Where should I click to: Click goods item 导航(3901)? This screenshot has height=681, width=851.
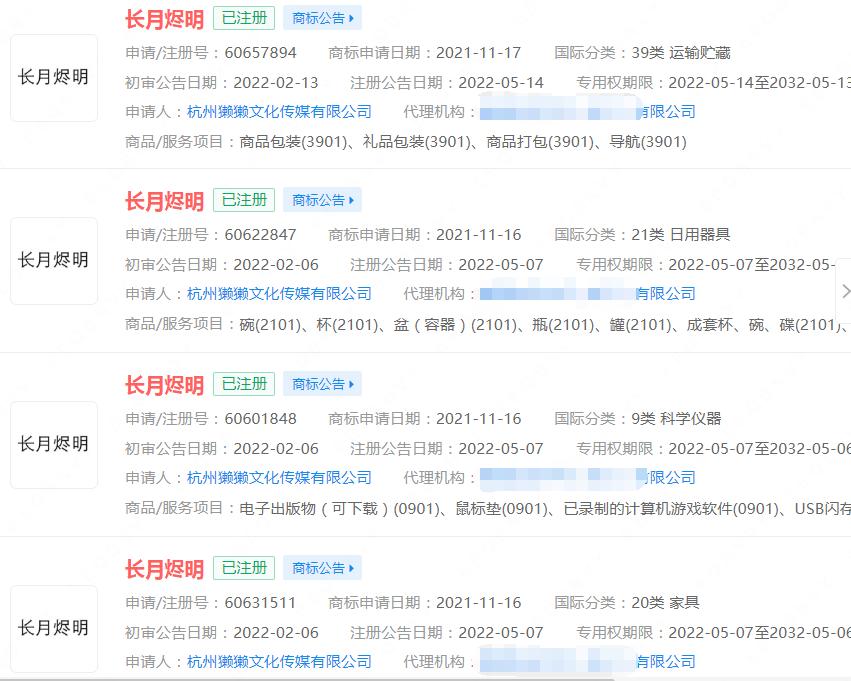(x=648, y=142)
